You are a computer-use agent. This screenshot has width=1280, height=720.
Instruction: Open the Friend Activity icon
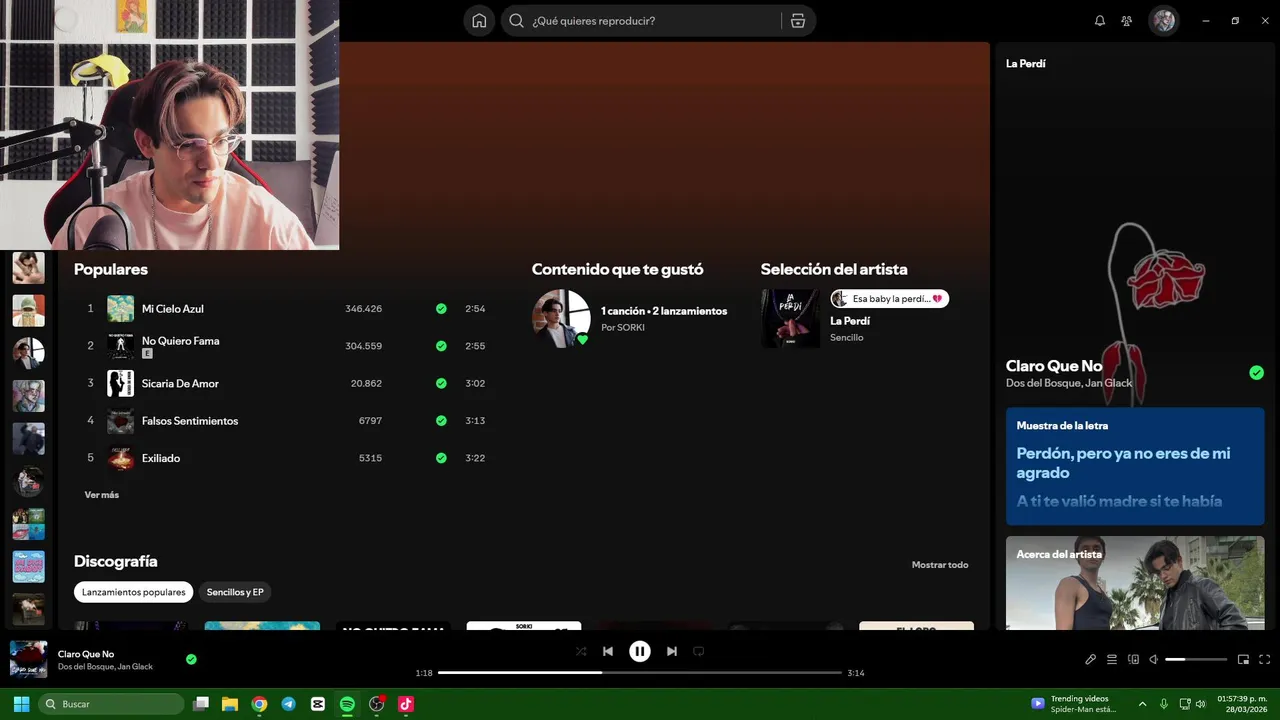pos(1127,21)
